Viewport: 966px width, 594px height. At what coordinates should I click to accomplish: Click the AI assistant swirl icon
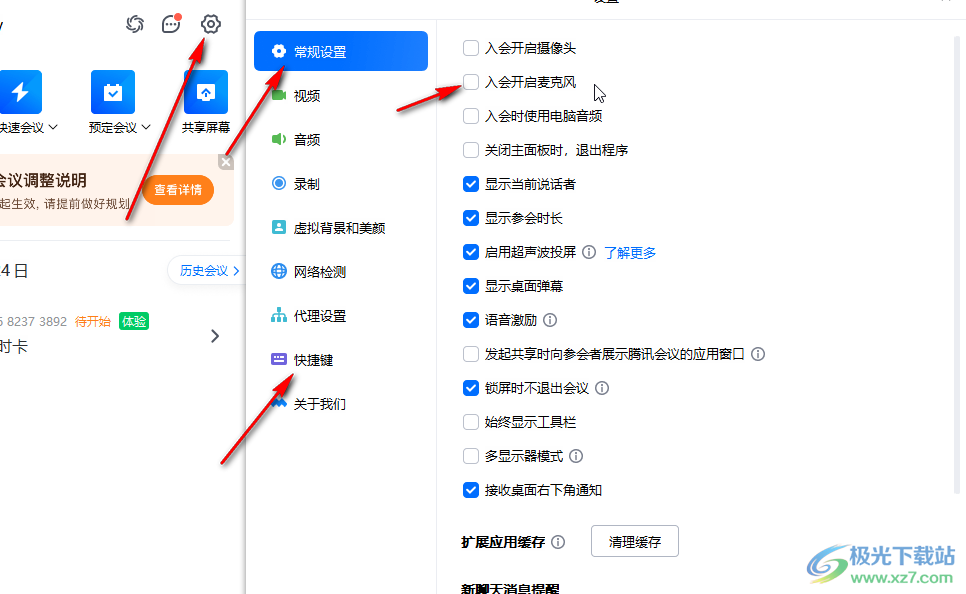click(135, 24)
